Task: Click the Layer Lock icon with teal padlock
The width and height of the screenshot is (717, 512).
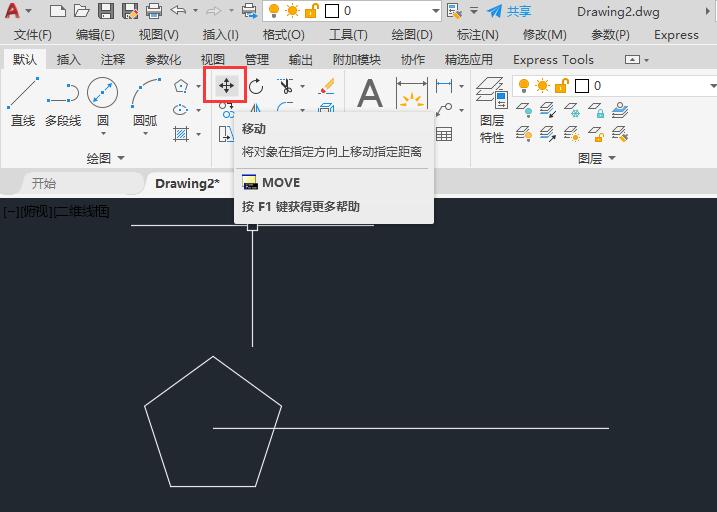Action: [596, 110]
